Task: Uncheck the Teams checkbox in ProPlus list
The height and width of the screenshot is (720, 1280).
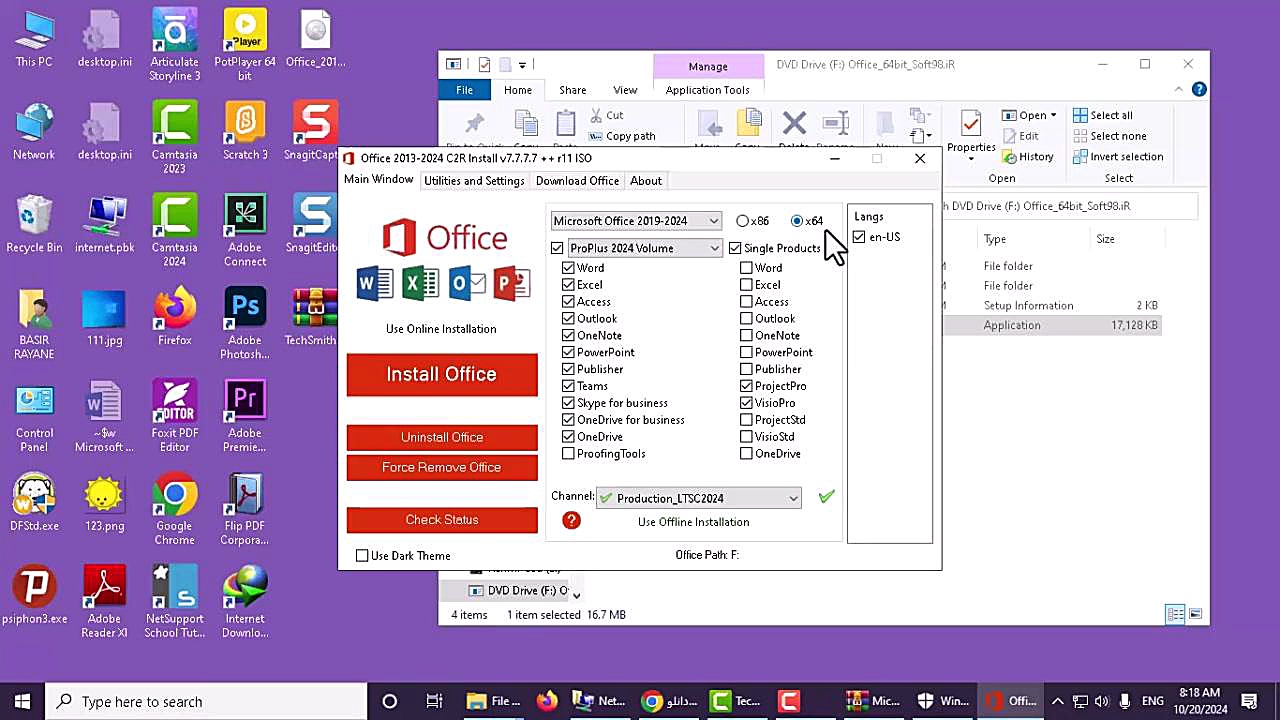Action: click(x=568, y=386)
